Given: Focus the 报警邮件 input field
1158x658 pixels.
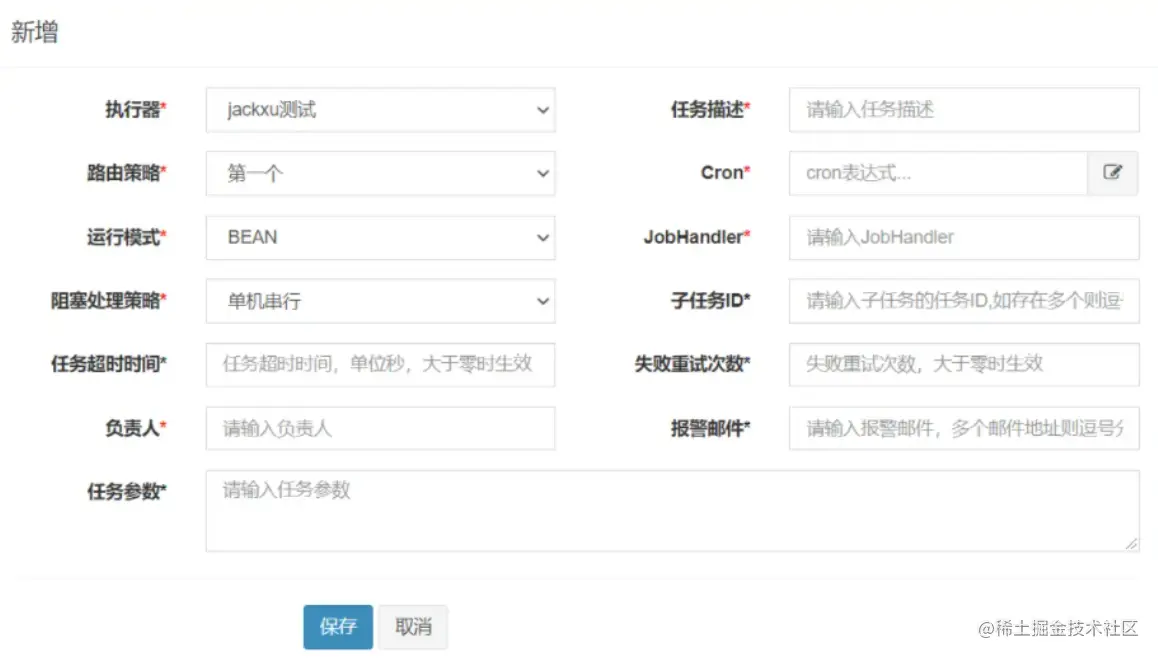Looking at the screenshot, I should pyautogui.click(x=964, y=428).
